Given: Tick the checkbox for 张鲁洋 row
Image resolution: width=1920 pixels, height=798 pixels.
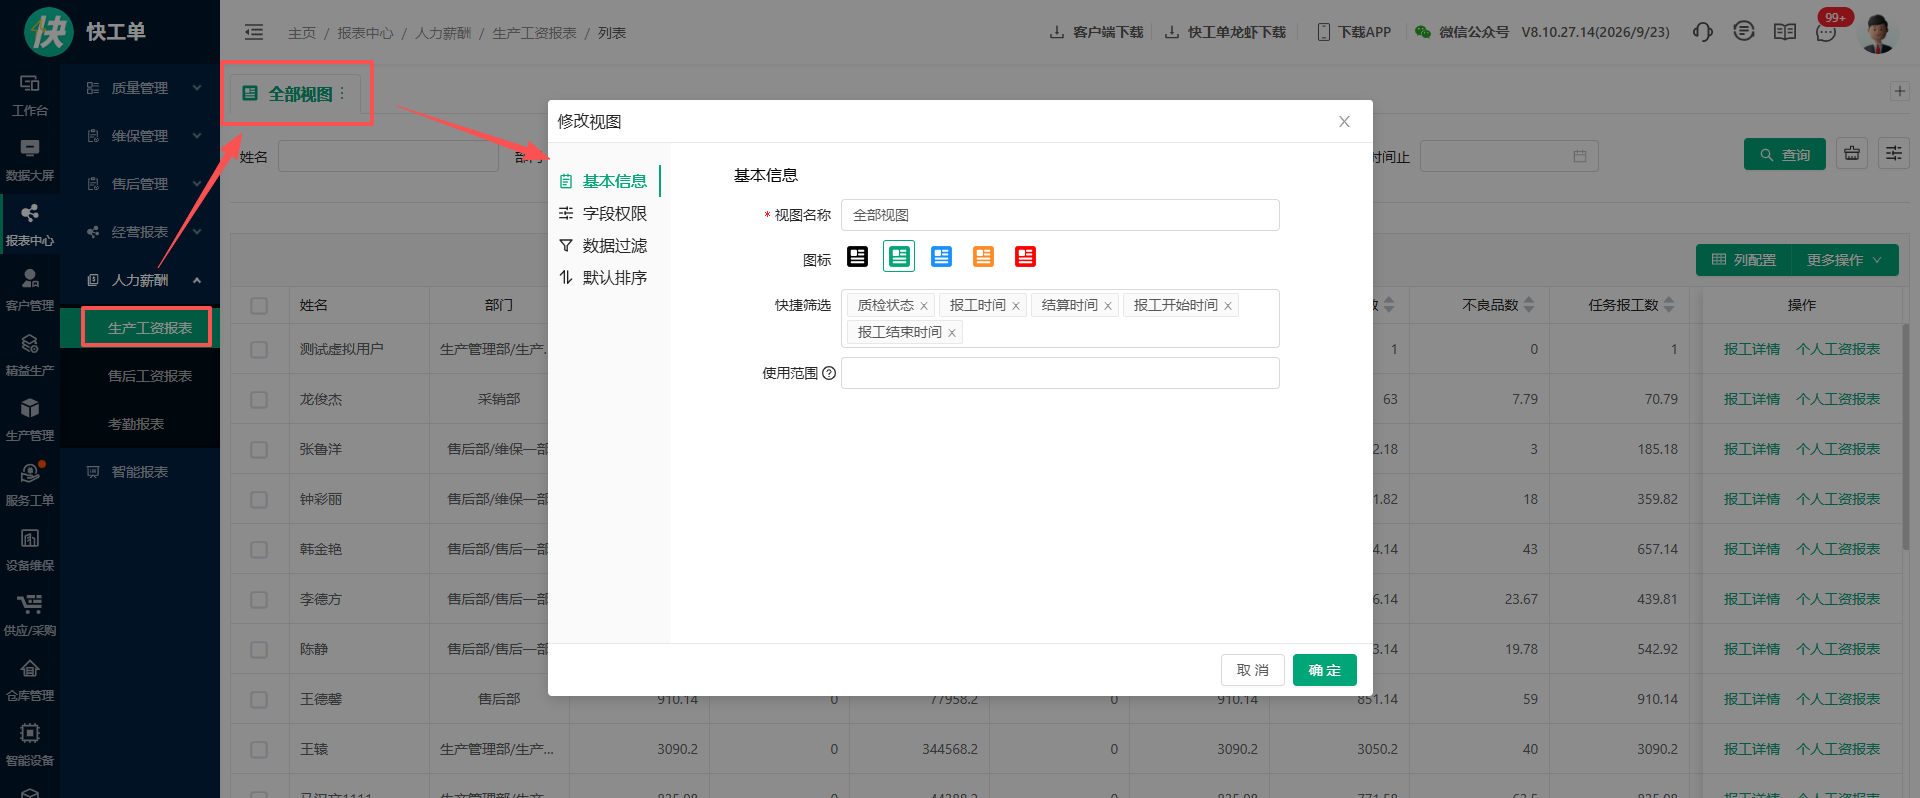Looking at the screenshot, I should [x=259, y=450].
